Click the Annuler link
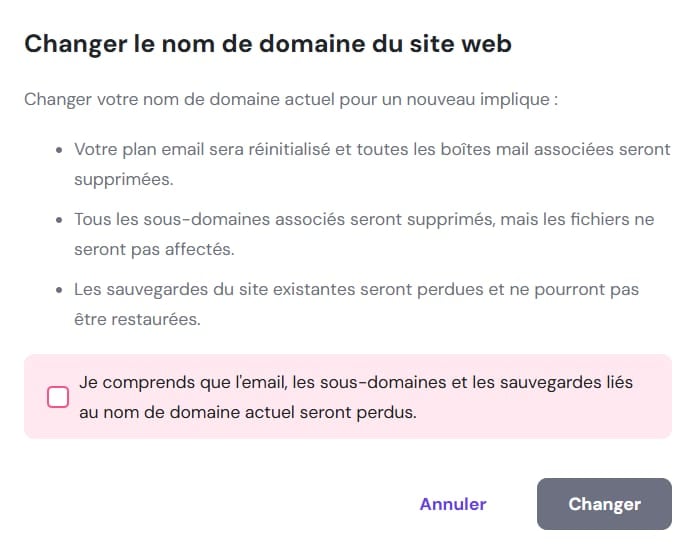 coord(453,504)
